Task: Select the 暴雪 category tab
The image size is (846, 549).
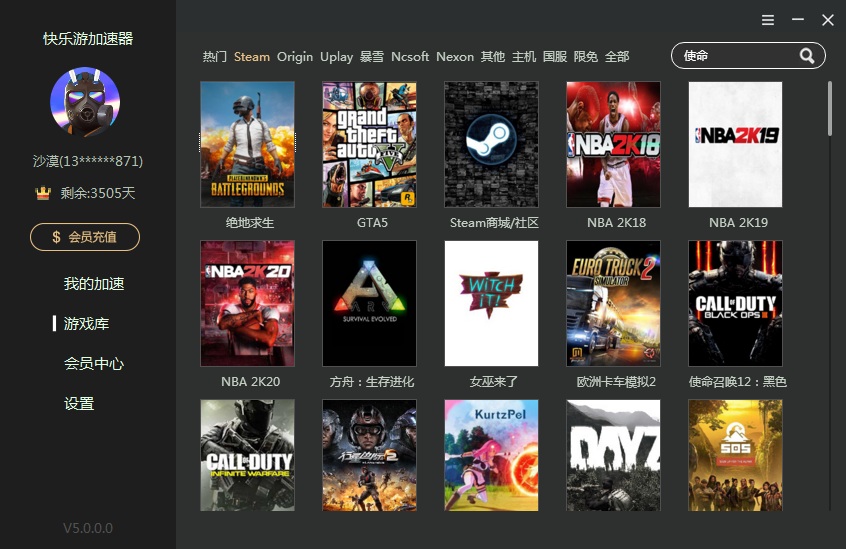Action: (x=372, y=57)
